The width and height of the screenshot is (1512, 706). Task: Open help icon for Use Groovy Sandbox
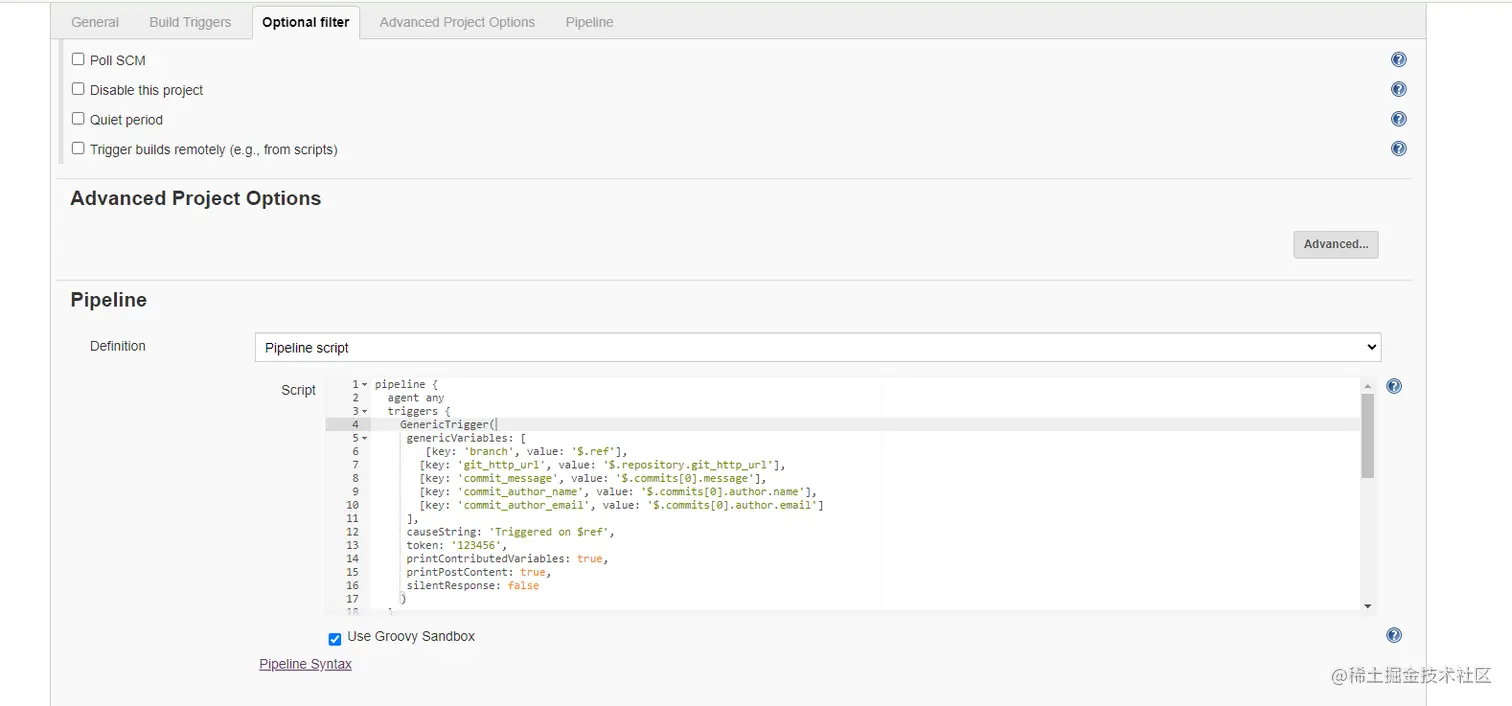coord(1394,635)
